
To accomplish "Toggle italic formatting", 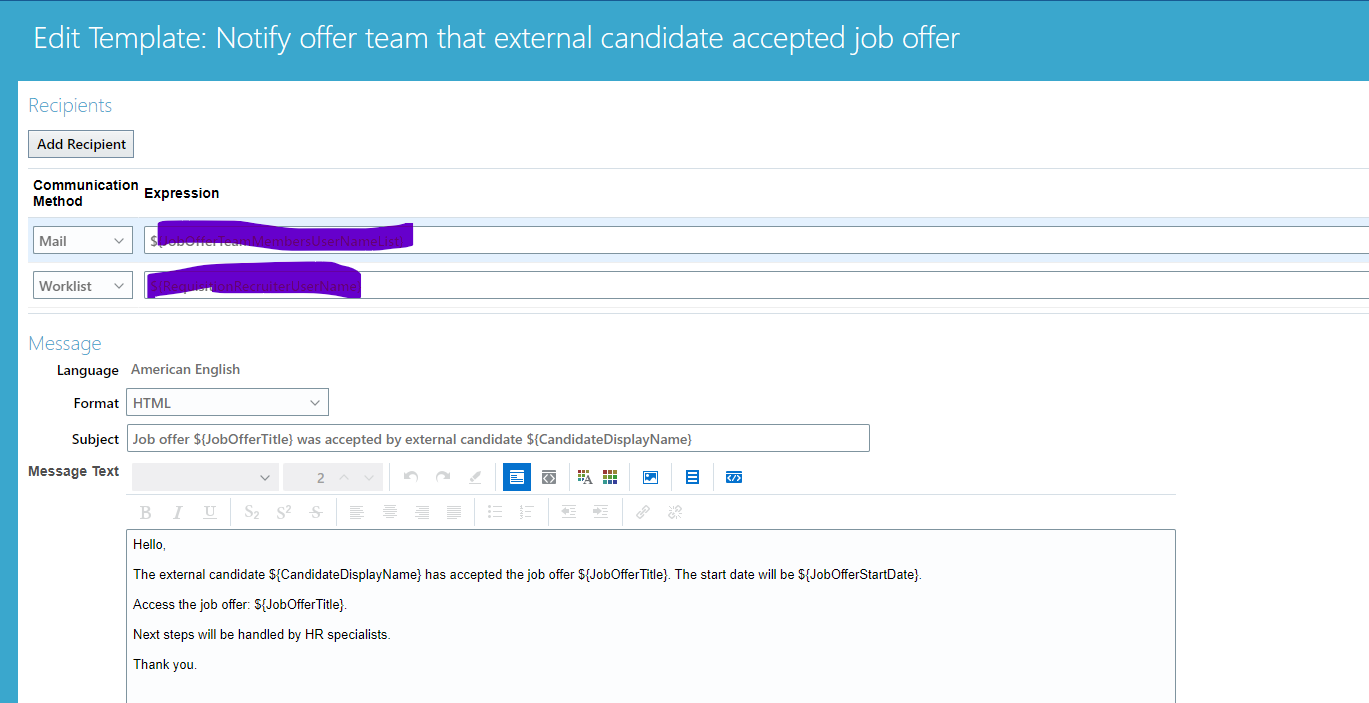I will [177, 511].
